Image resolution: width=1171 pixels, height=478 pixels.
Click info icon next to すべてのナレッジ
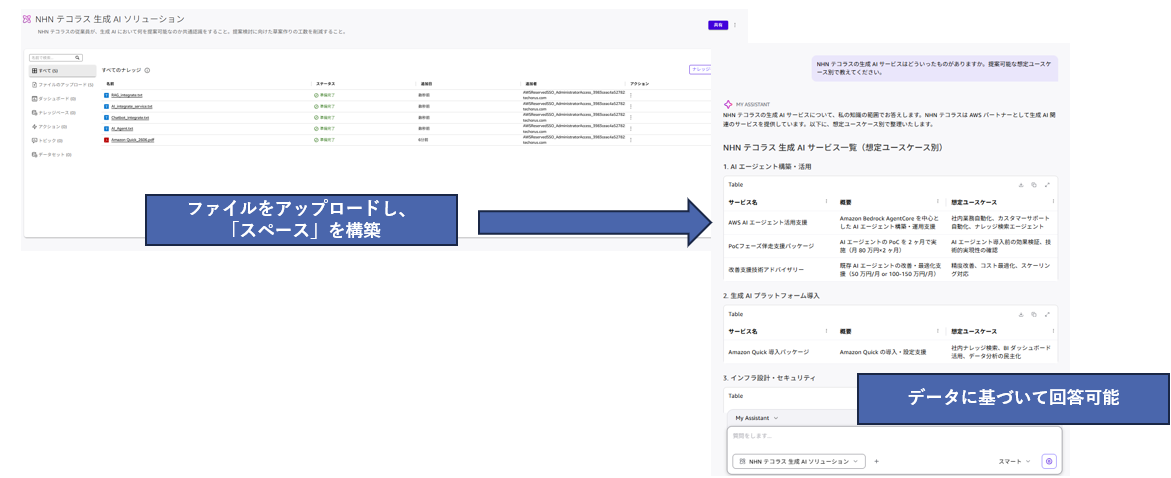(x=147, y=70)
